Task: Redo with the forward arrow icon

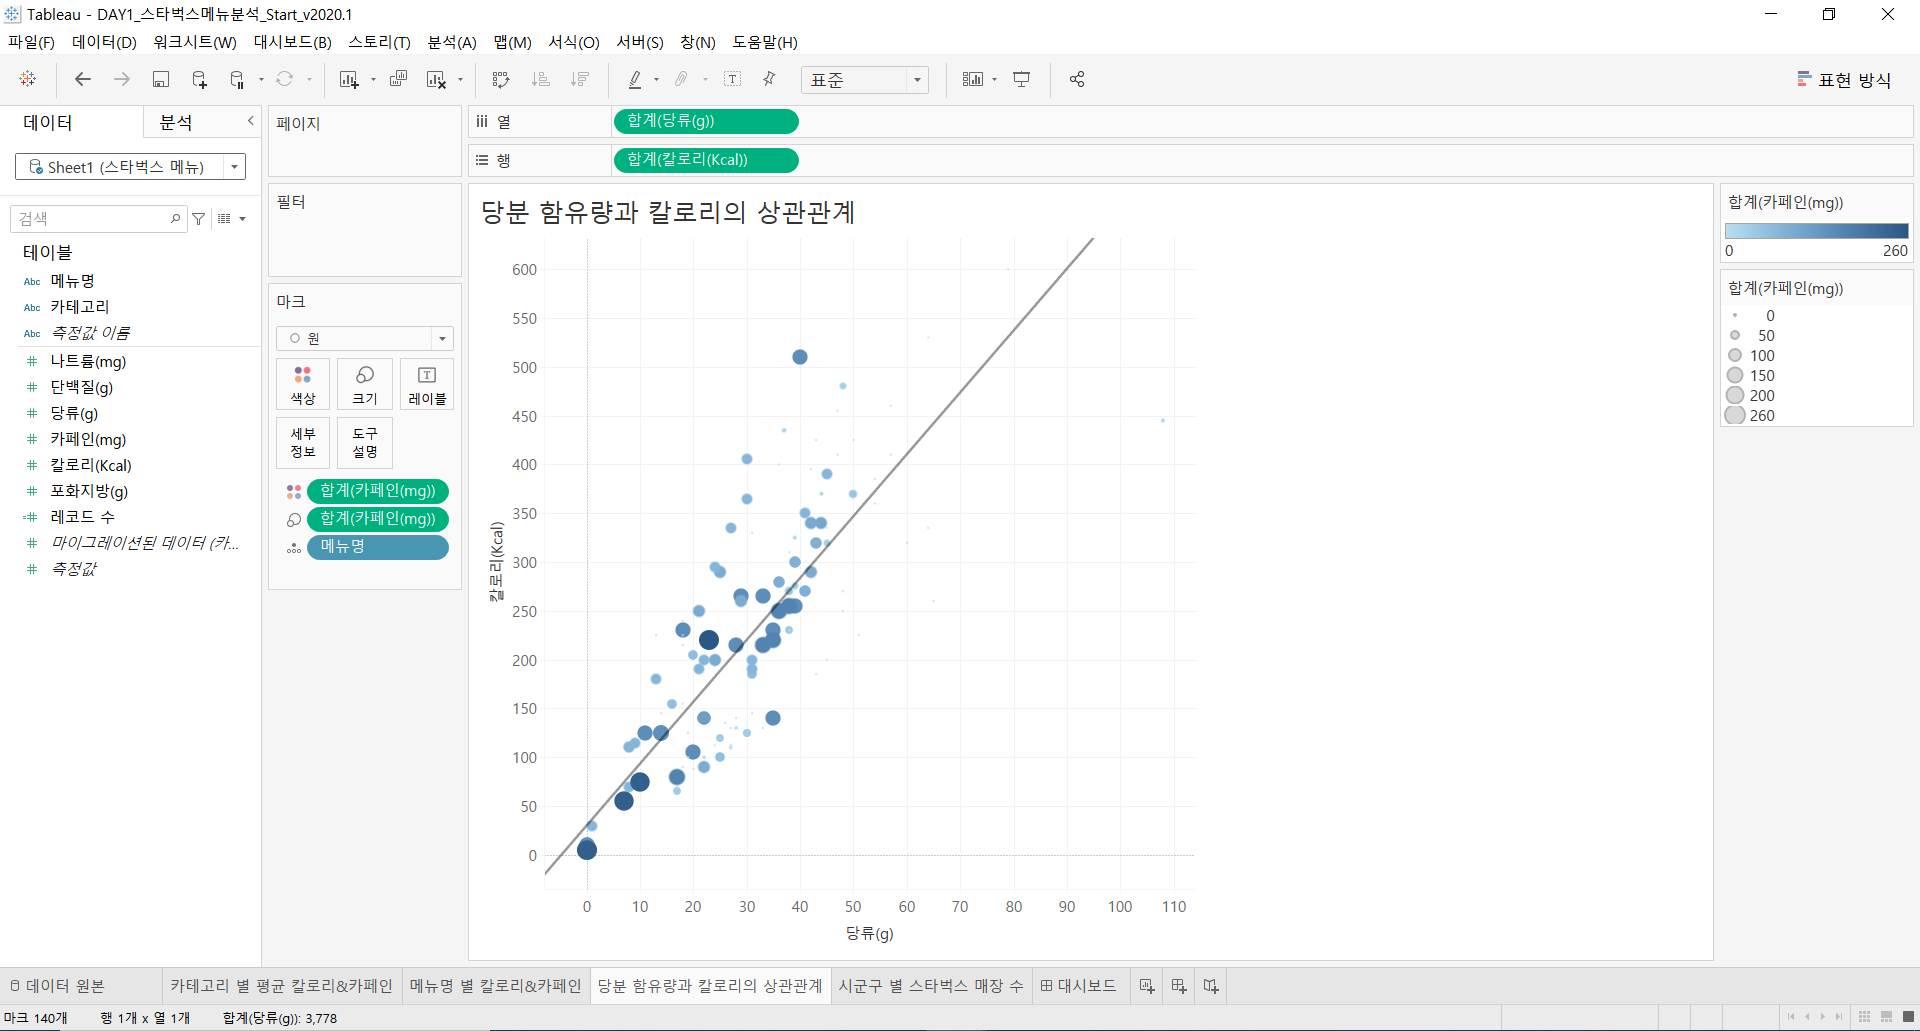Action: pyautogui.click(x=122, y=79)
